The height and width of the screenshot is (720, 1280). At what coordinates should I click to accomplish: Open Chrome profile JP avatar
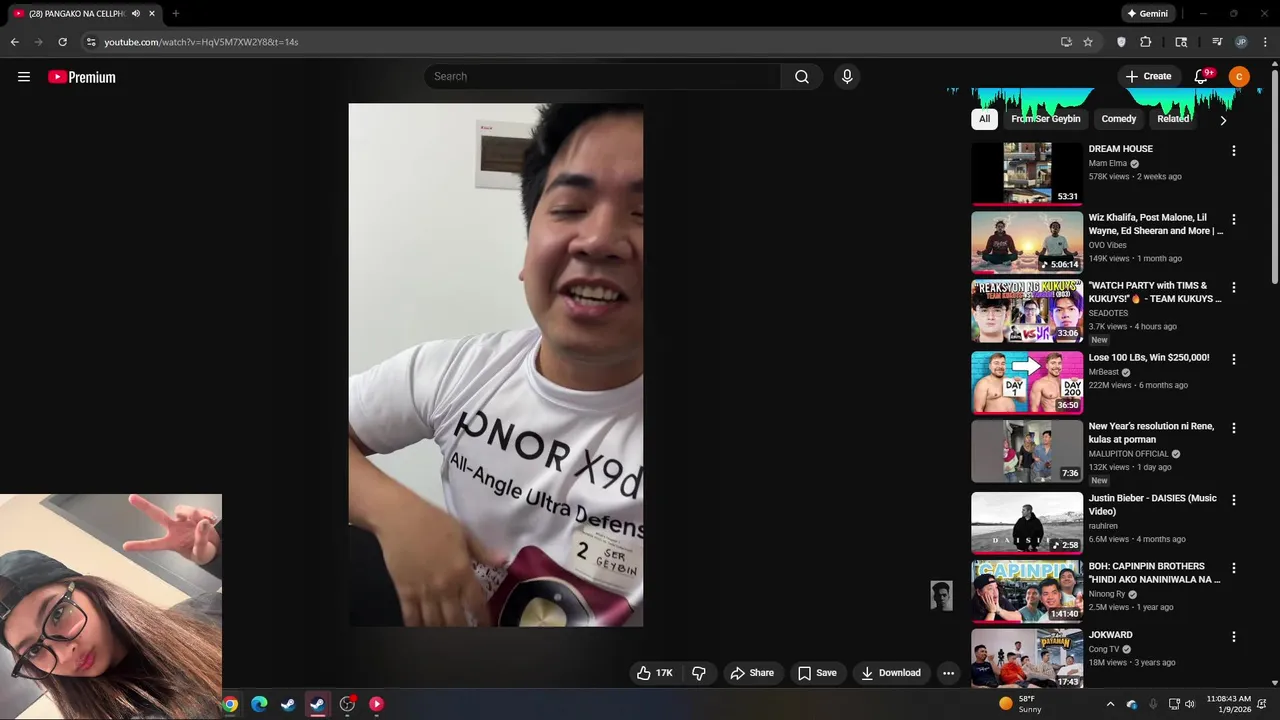click(x=1241, y=42)
